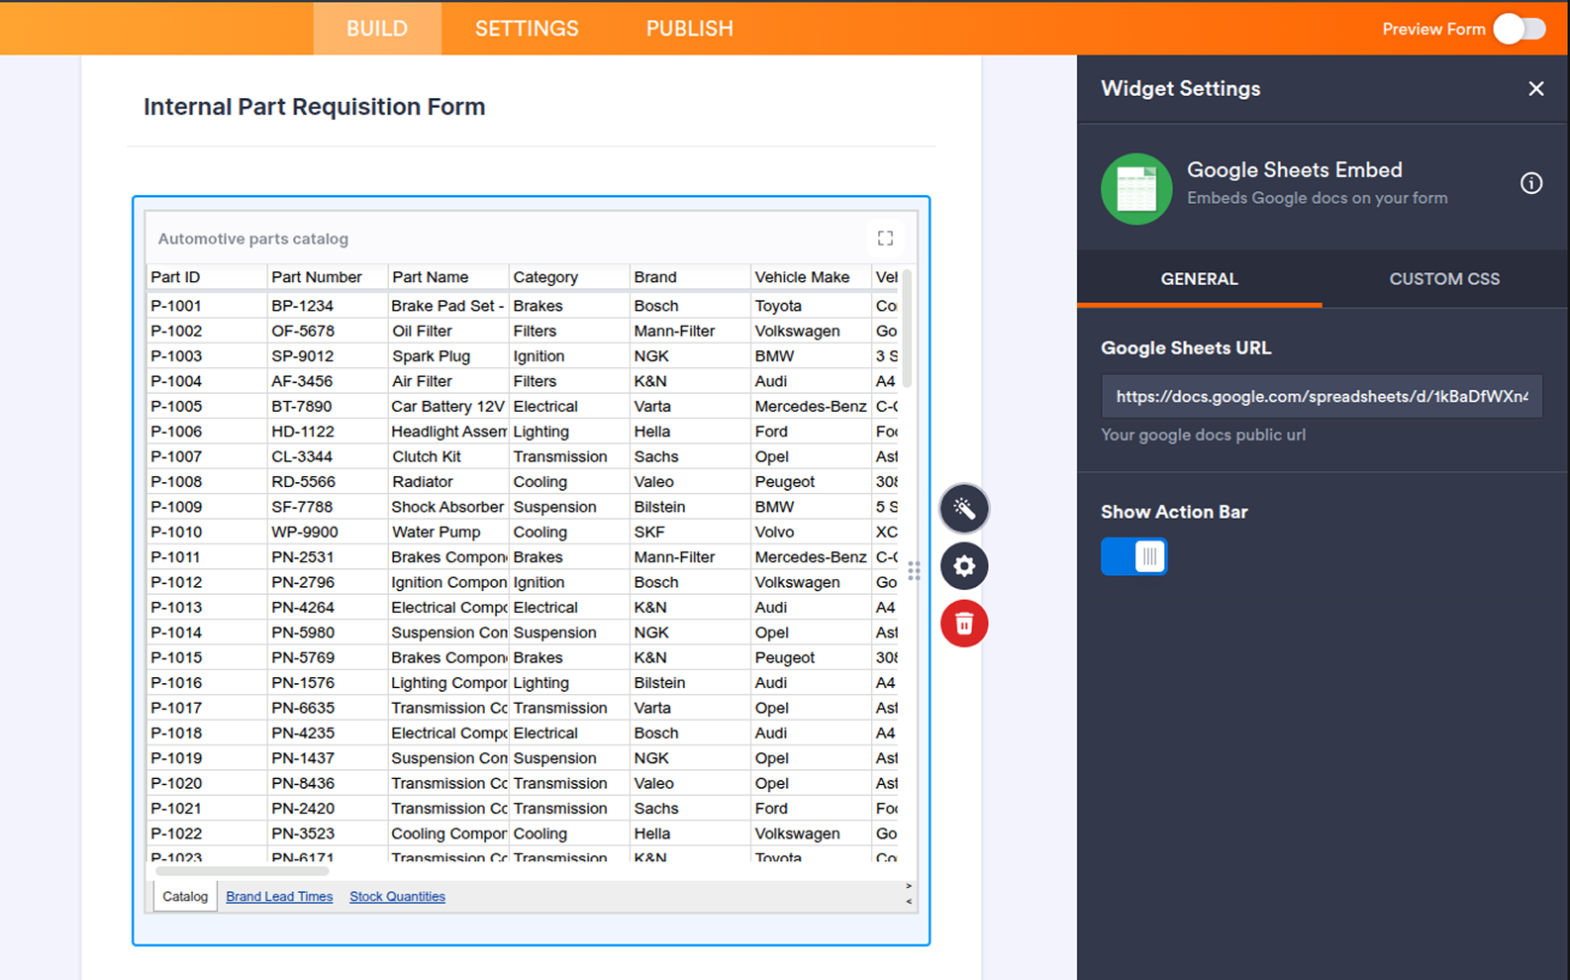Viewport: 1570px width, 980px height.
Task: Click the spreadsheet horizontal scrollbar
Action: pyautogui.click(x=243, y=870)
